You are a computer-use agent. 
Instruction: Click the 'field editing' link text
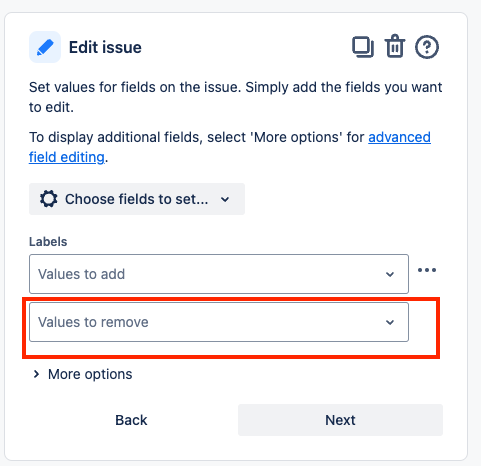tap(67, 157)
